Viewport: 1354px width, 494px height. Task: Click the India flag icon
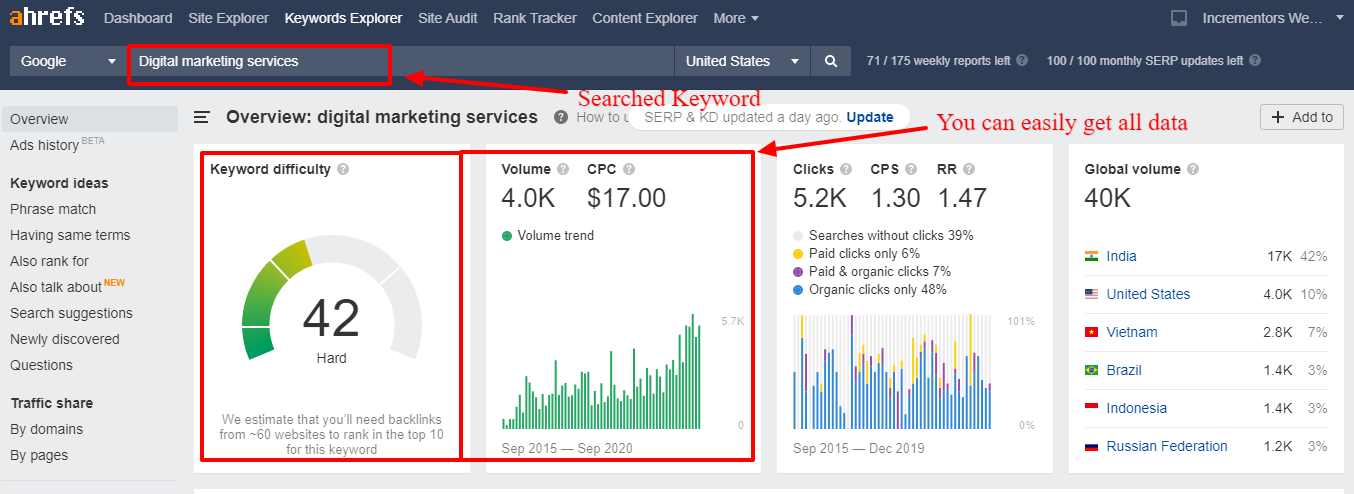pyautogui.click(x=1092, y=256)
